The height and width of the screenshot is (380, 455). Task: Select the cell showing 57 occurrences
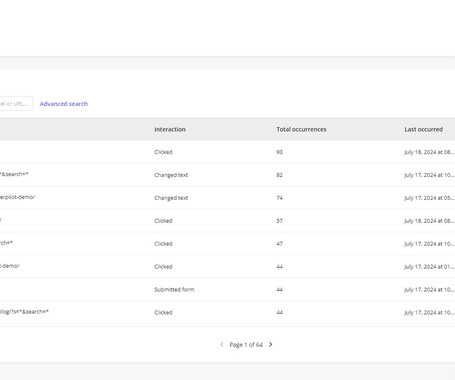pyautogui.click(x=279, y=221)
